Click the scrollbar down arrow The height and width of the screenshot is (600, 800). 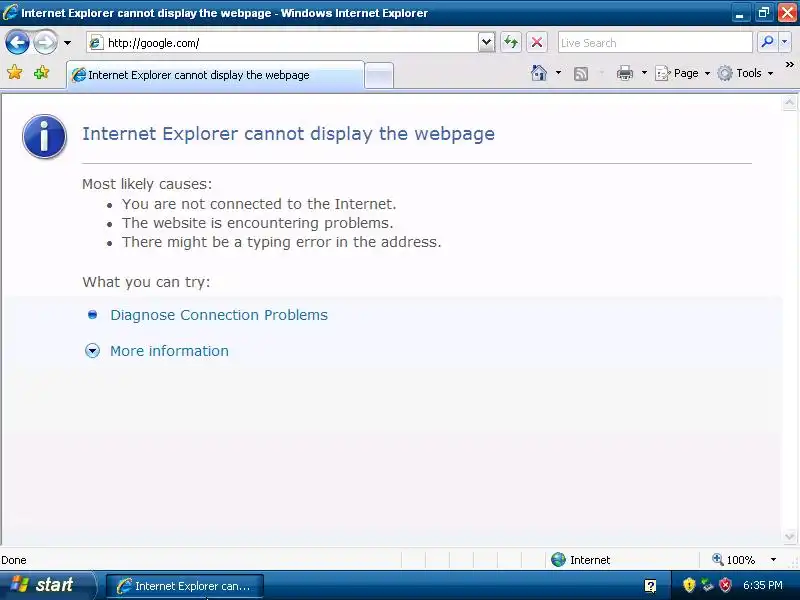(789, 536)
